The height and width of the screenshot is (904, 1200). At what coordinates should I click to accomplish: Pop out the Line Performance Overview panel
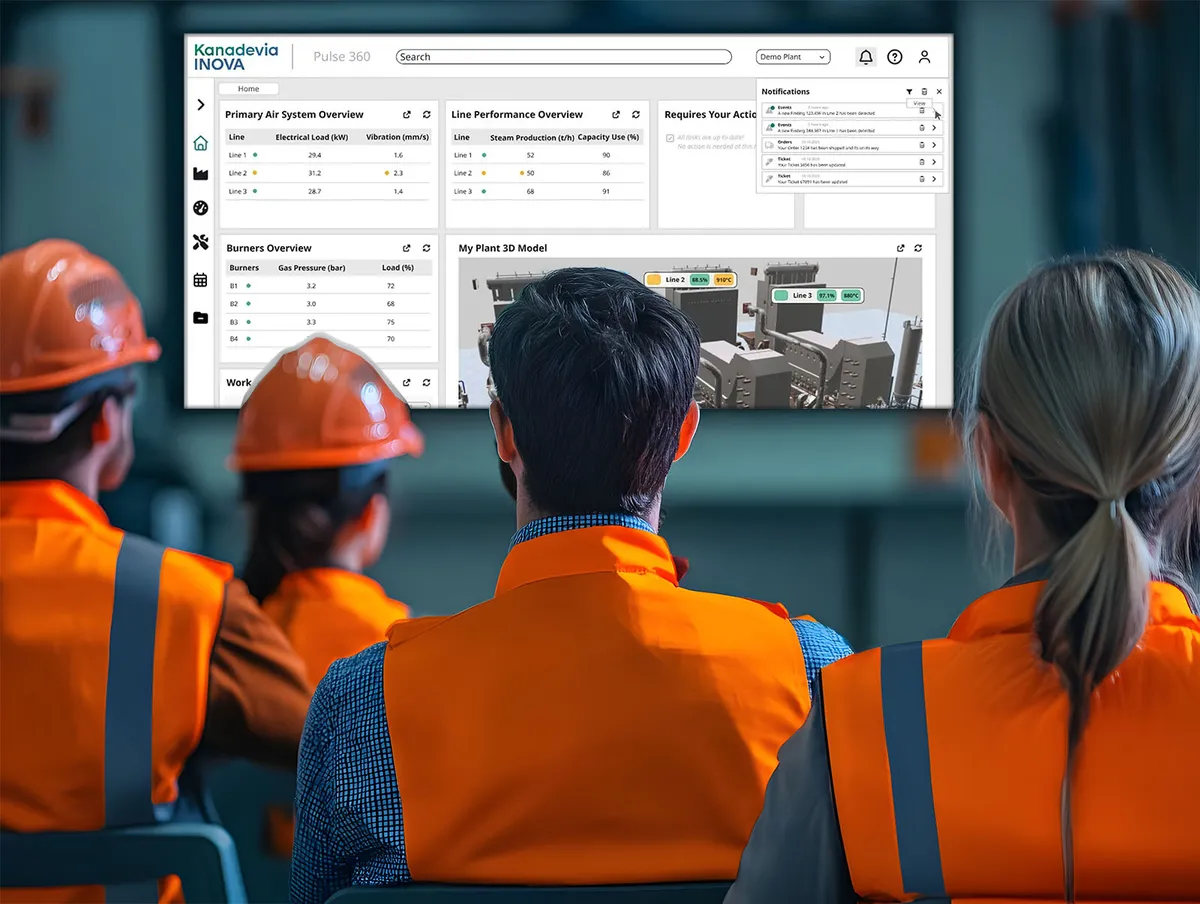[x=616, y=115]
